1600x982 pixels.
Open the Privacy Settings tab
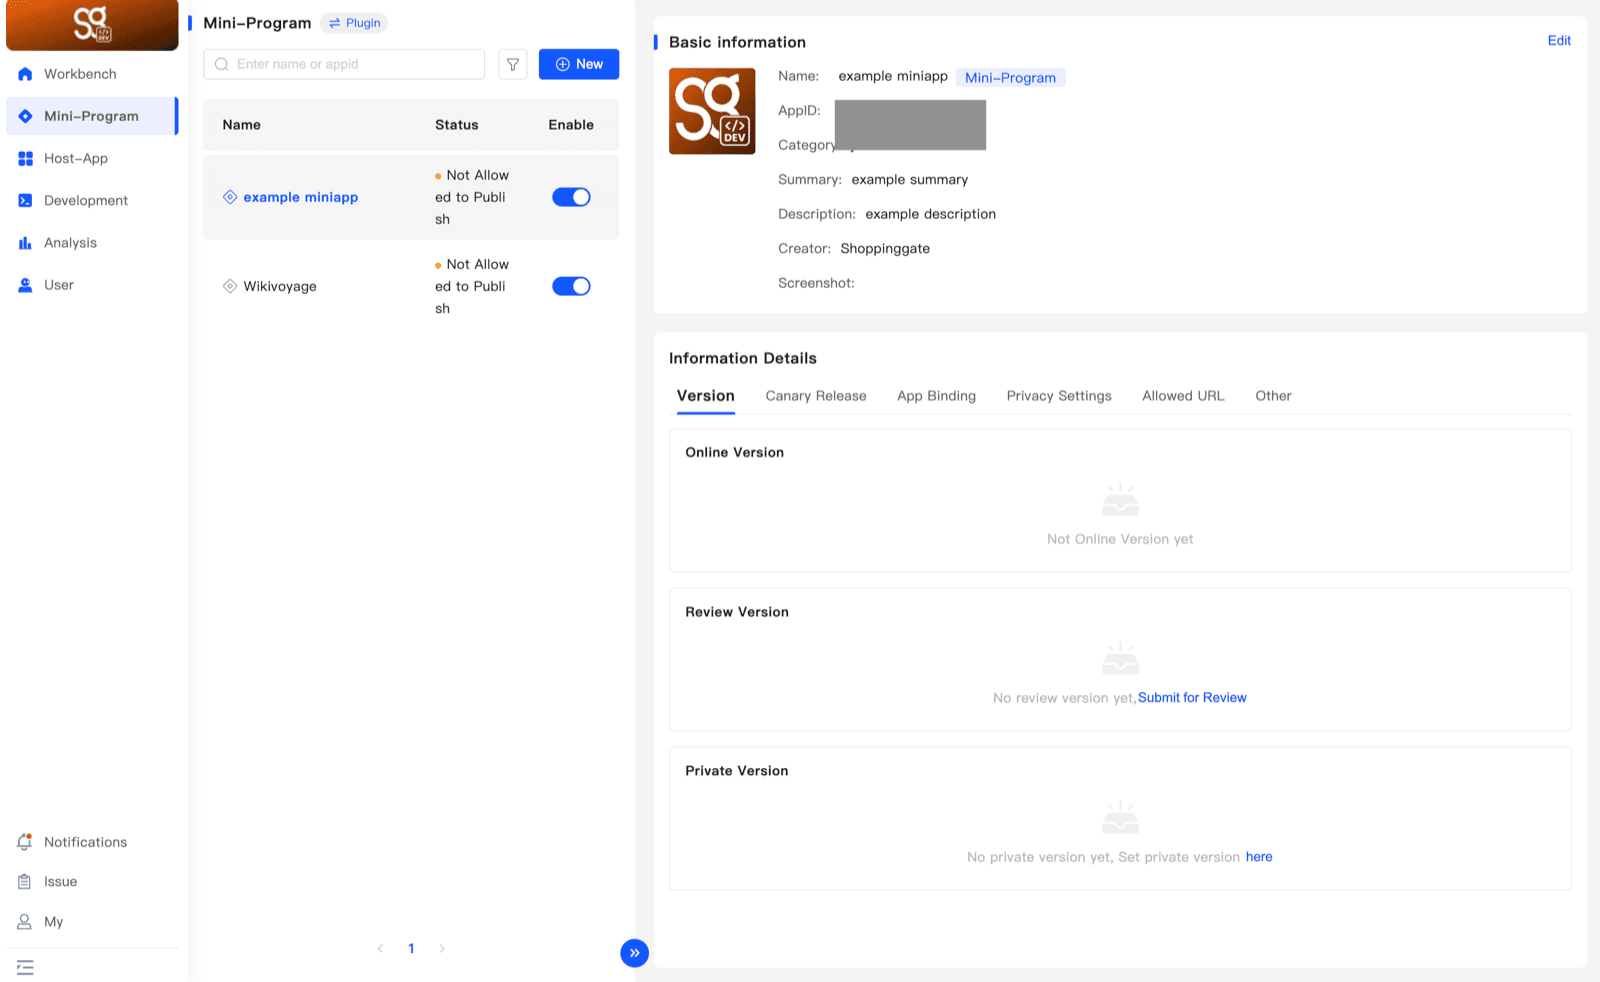point(1059,396)
